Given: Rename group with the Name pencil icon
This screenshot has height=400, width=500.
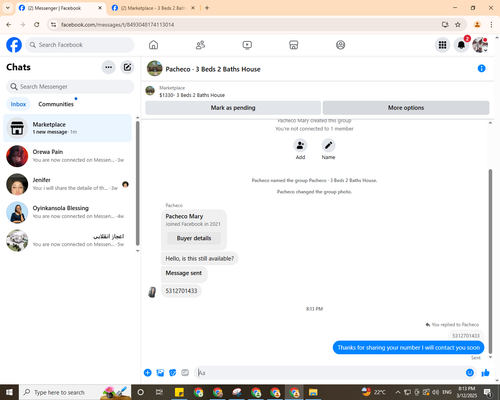Looking at the screenshot, I should coord(328,145).
